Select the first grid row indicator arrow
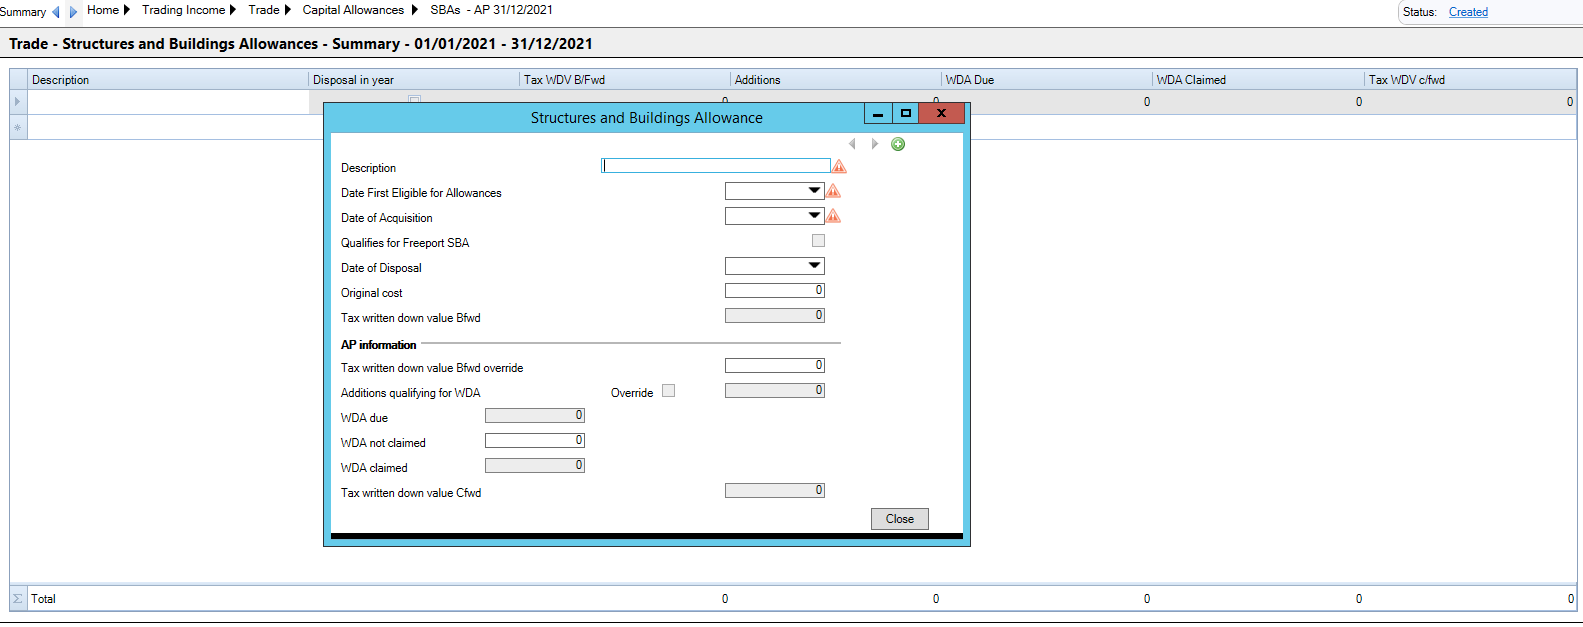The height and width of the screenshot is (627, 1583). 17,102
